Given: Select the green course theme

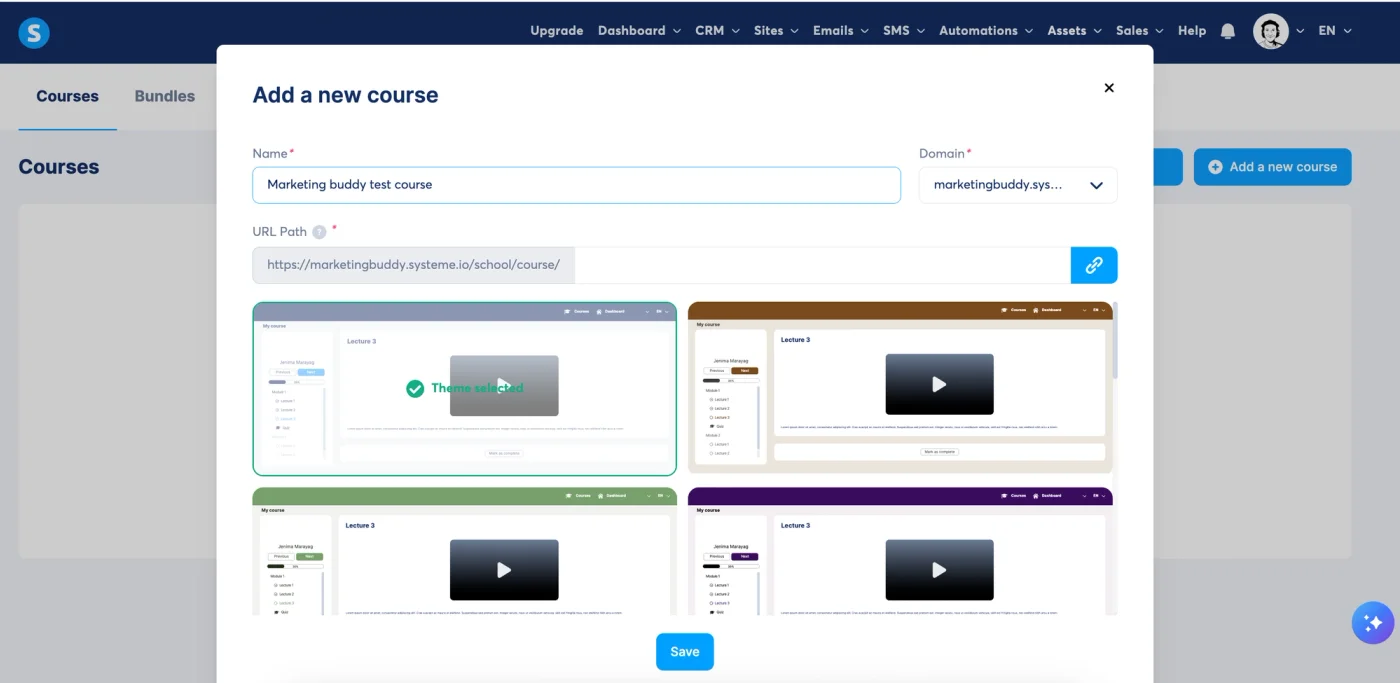Looking at the screenshot, I should coord(464,555).
